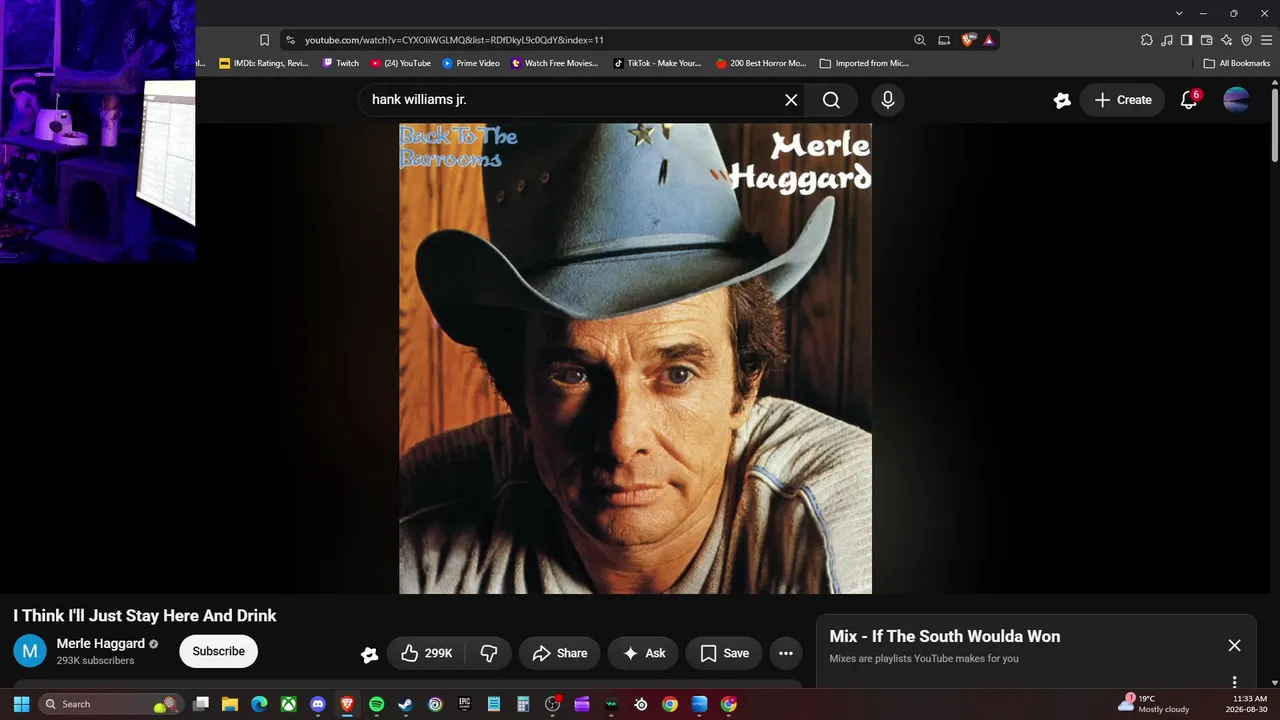Open All Bookmarks folder
The width and height of the screenshot is (1280, 720).
(x=1237, y=63)
